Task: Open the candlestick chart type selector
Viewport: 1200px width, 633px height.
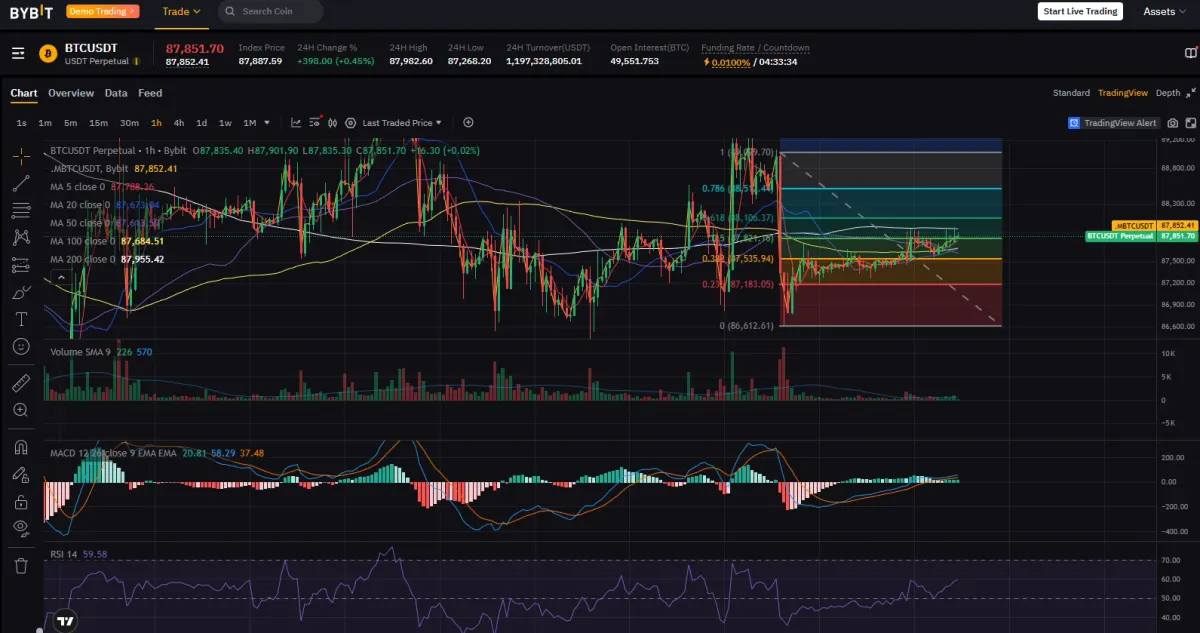Action: pos(332,123)
